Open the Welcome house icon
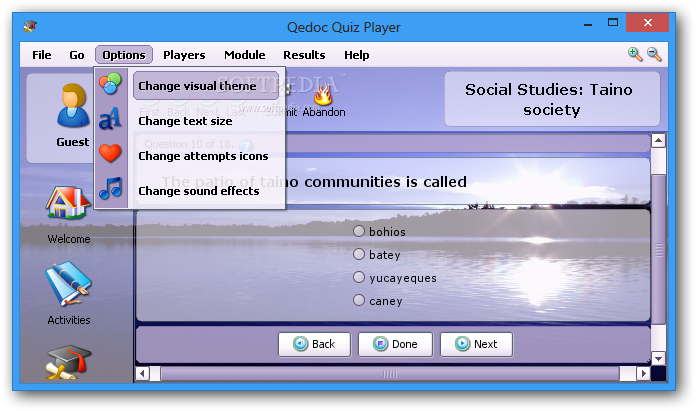The width and height of the screenshot is (696, 411). [x=67, y=202]
